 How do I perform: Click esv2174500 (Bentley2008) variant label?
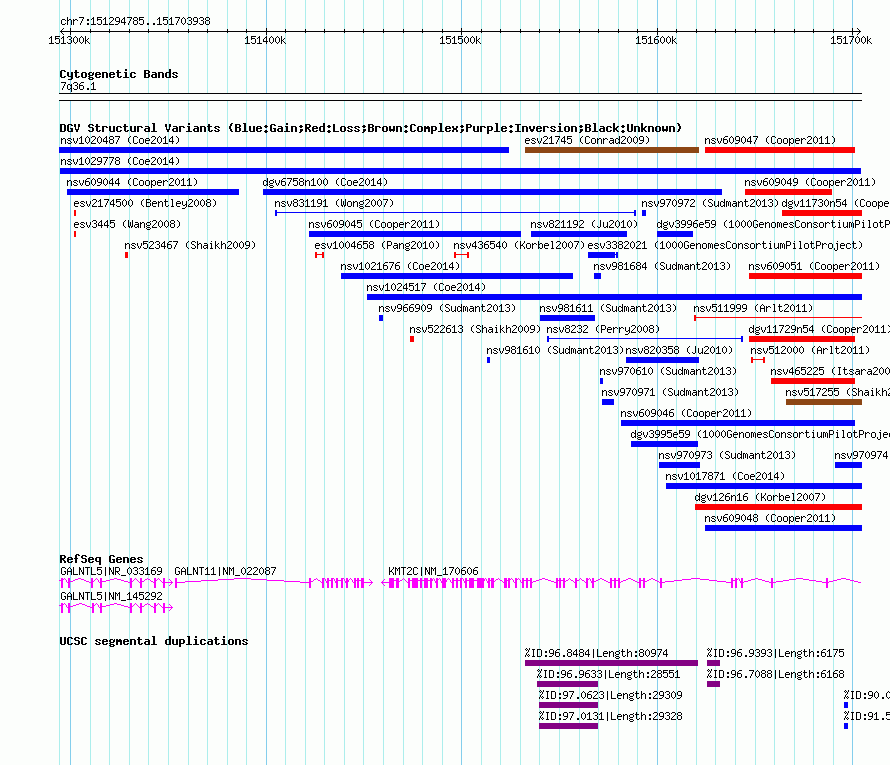tap(145, 203)
